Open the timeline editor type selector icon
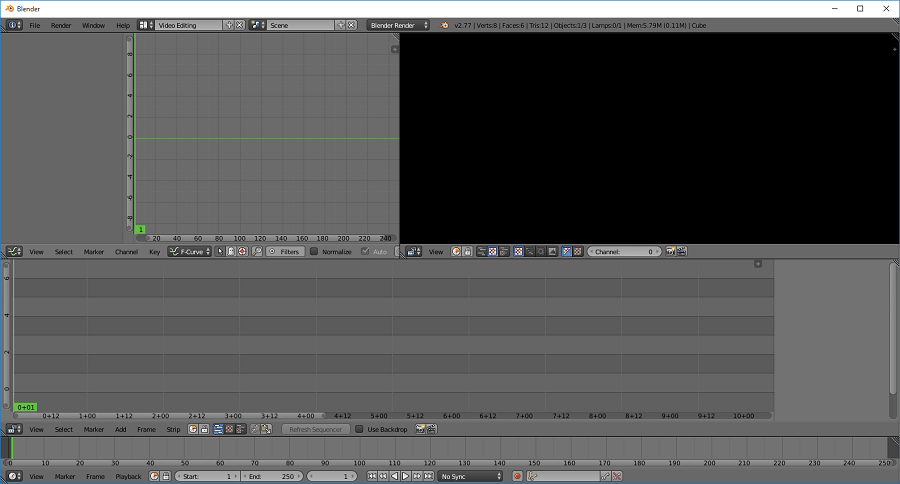 coord(14,476)
